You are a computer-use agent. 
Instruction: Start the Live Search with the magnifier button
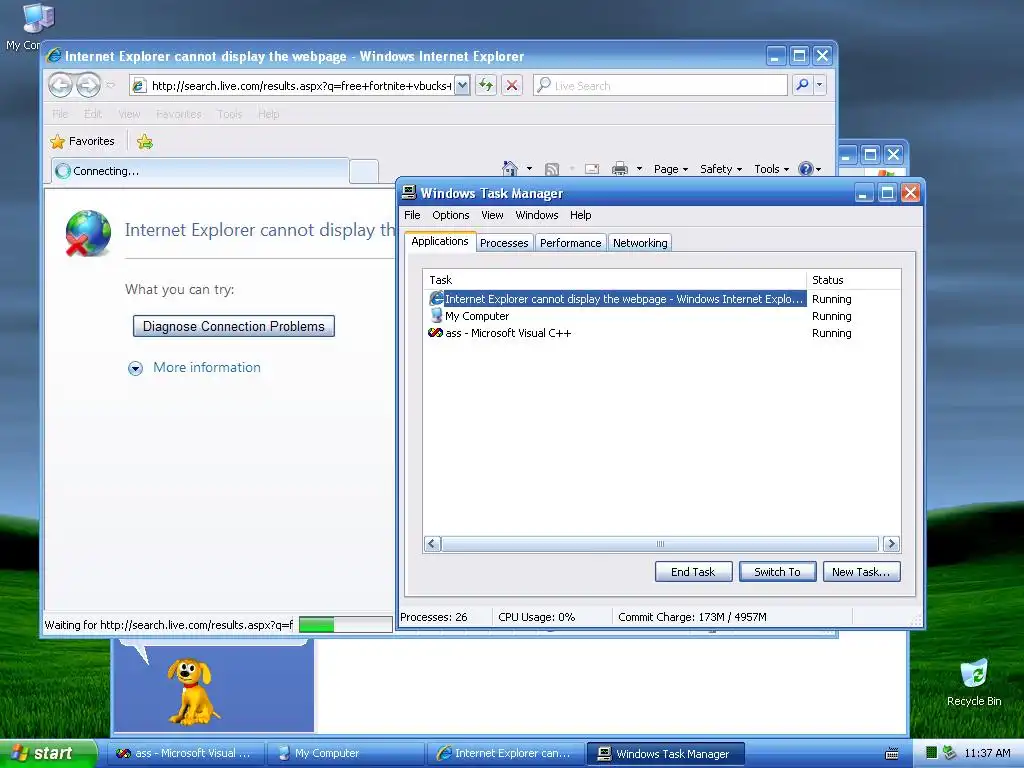point(802,85)
